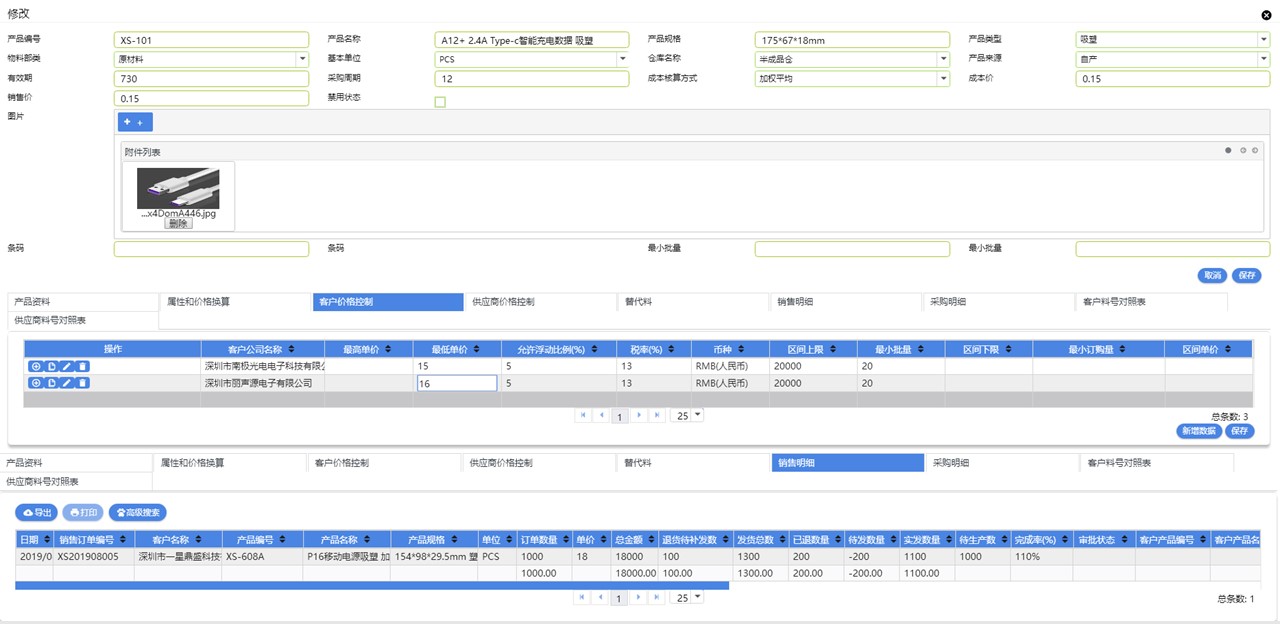This screenshot has height=624, width=1280.
Task: Click the 删除 button under the attachment image
Action: 178,224
